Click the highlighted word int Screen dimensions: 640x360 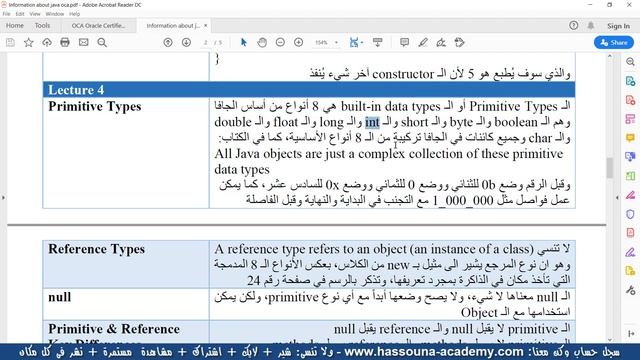pyautogui.click(x=372, y=122)
